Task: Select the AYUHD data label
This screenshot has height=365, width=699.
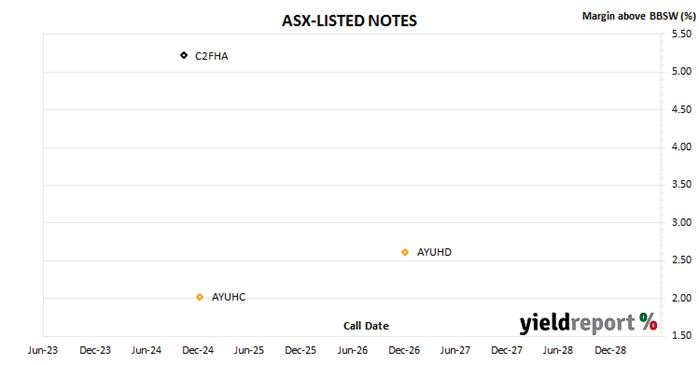Action: (x=434, y=252)
